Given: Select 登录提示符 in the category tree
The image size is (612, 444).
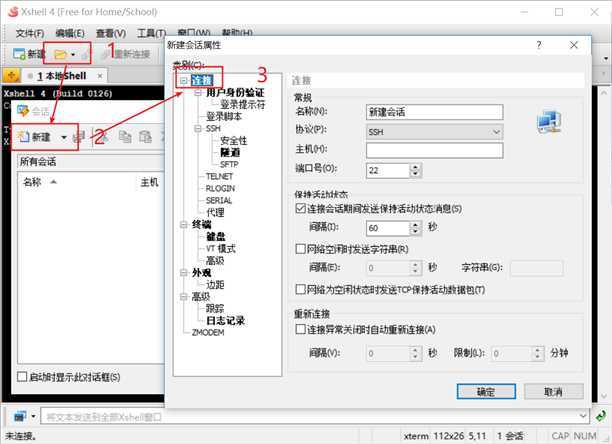Looking at the screenshot, I should click(x=242, y=104).
